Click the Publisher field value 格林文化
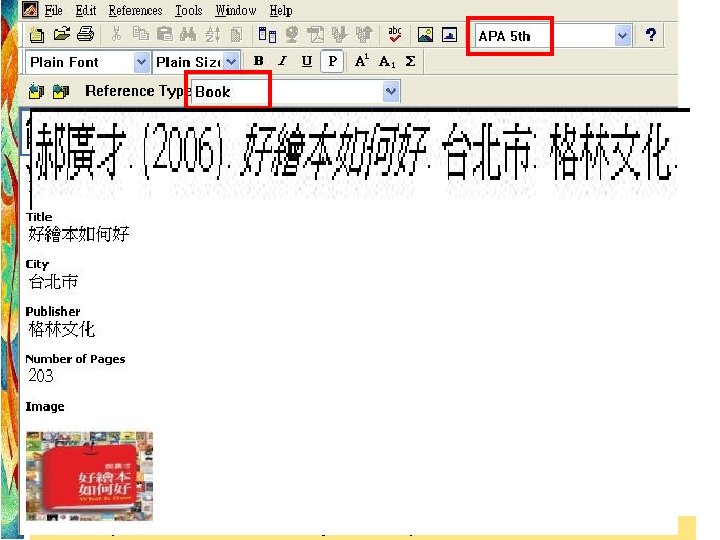Image resolution: width=720 pixels, height=540 pixels. (x=62, y=329)
